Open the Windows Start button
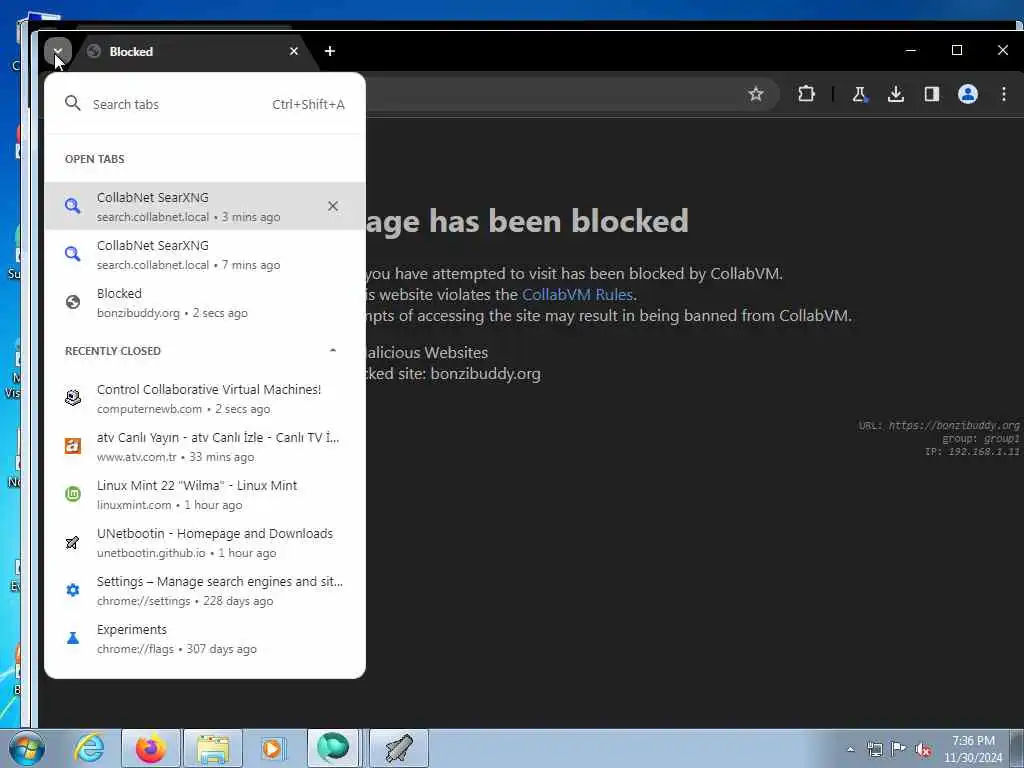This screenshot has height=768, width=1024. pyautogui.click(x=25, y=748)
